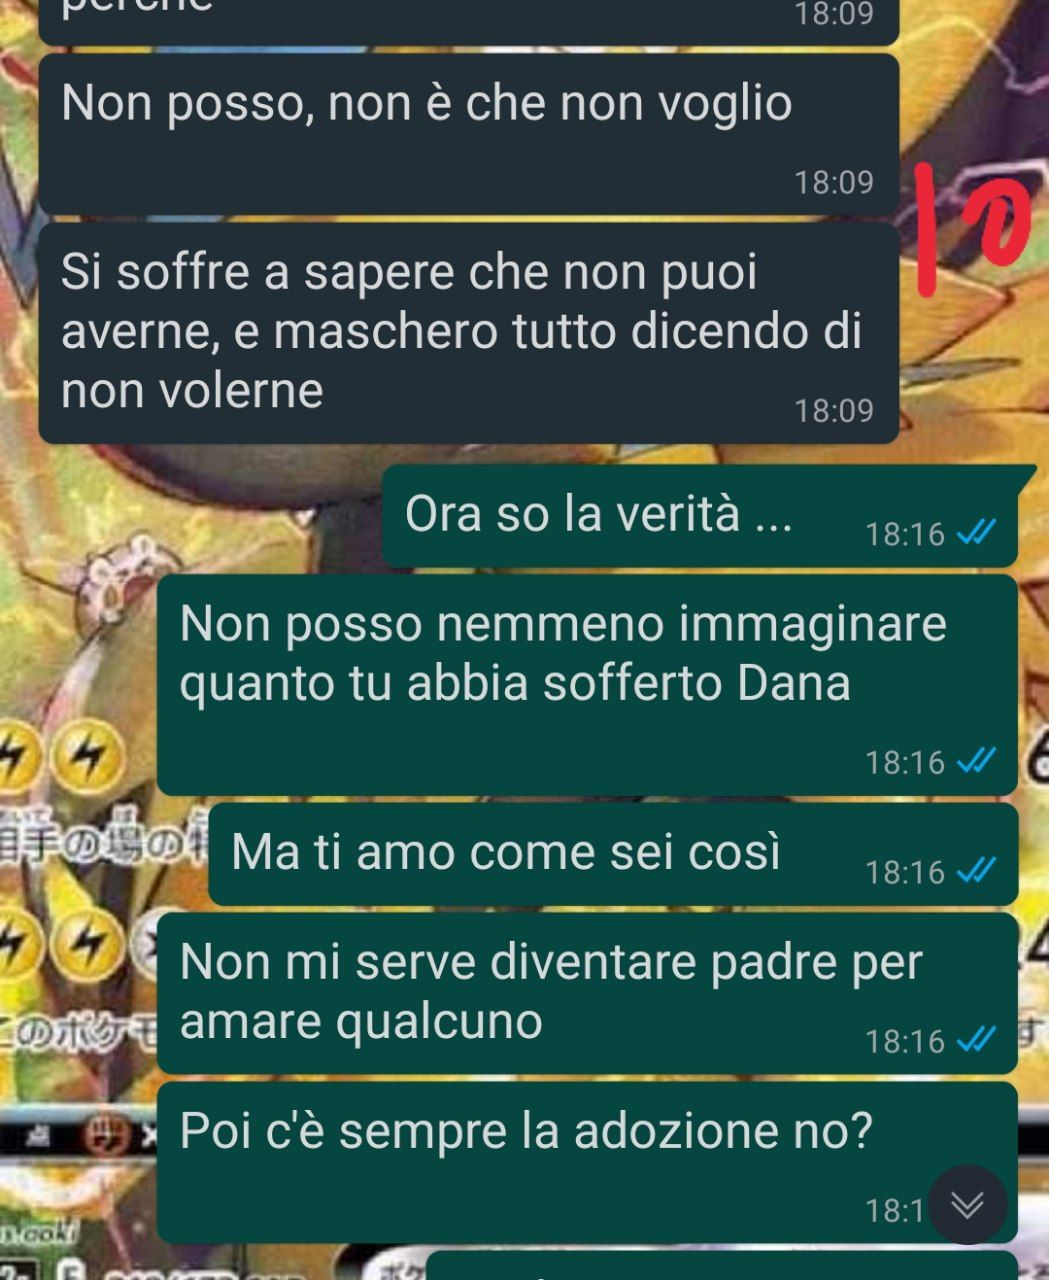Tap read ticks on 'quanto tu abbia sofferto' message
The image size is (1049, 1280).
976,762
